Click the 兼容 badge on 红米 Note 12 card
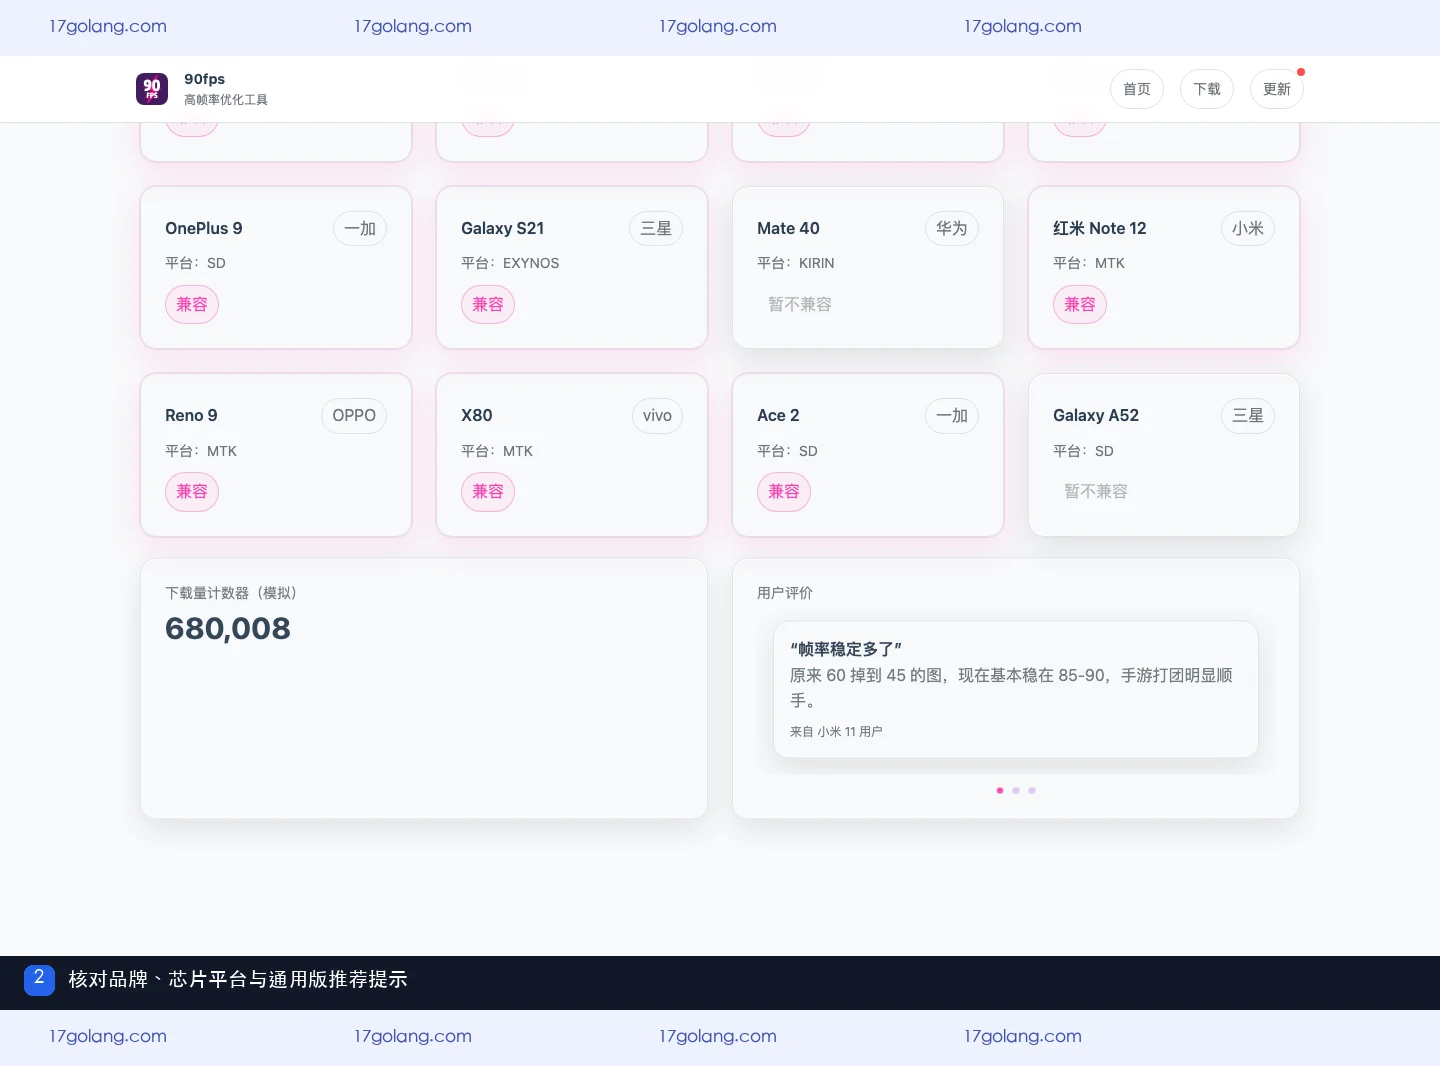 tap(1080, 304)
